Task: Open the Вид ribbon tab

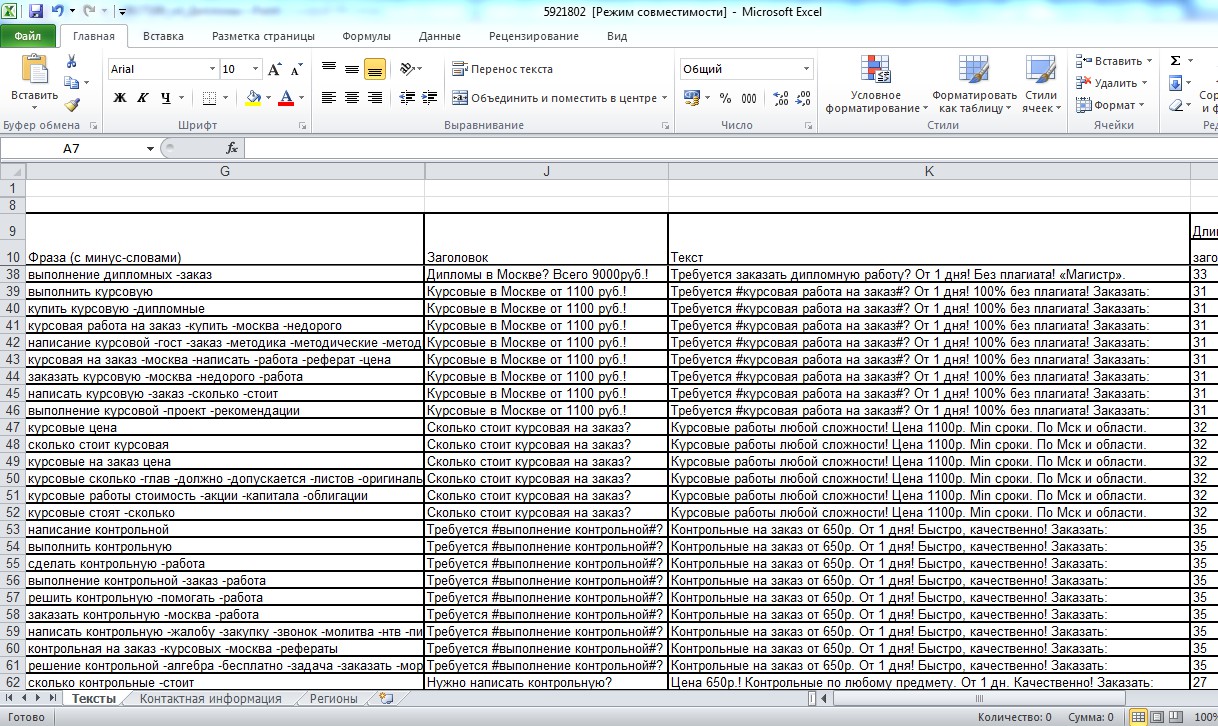Action: point(617,36)
